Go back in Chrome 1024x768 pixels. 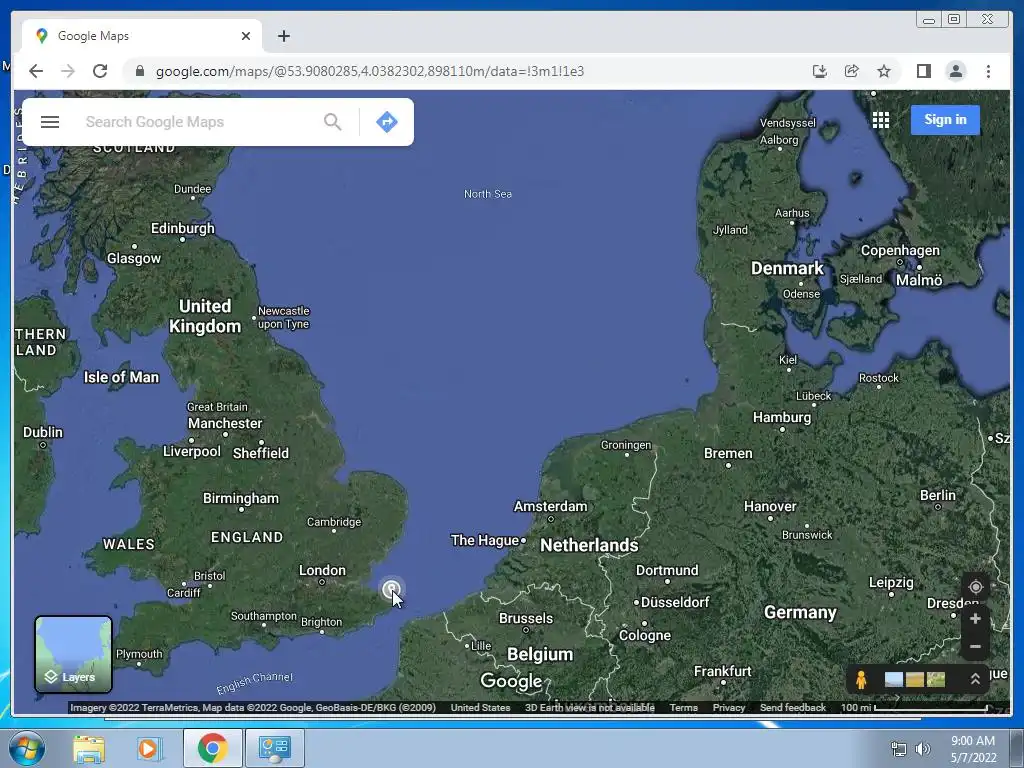[x=36, y=71]
